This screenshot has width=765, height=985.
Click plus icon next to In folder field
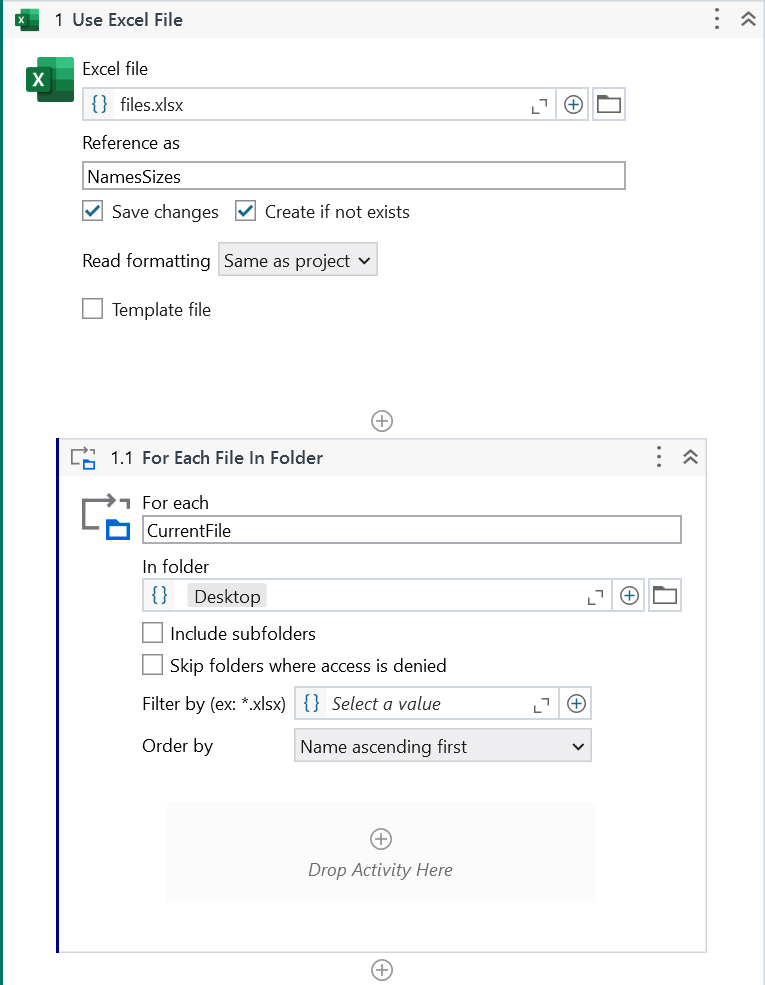coord(629,596)
